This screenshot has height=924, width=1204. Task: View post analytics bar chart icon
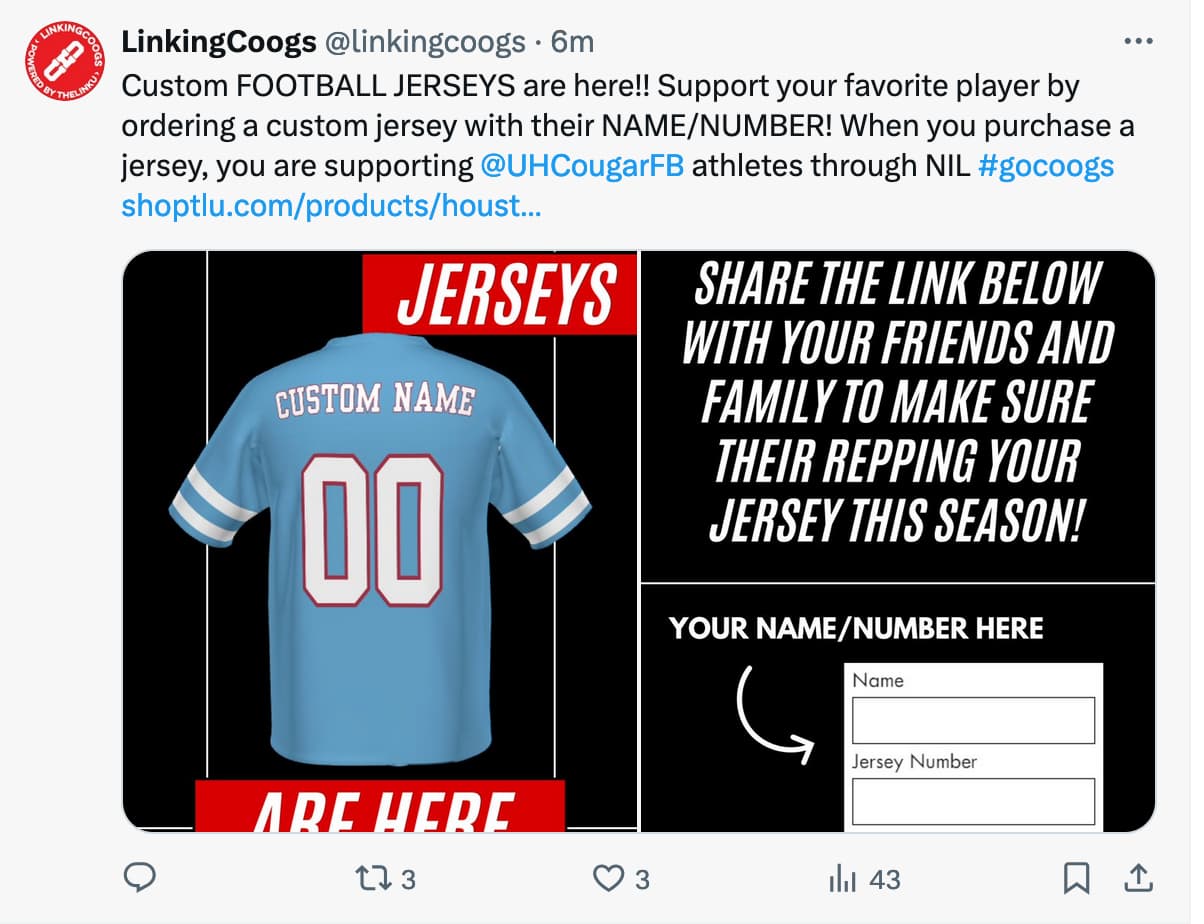coord(842,878)
